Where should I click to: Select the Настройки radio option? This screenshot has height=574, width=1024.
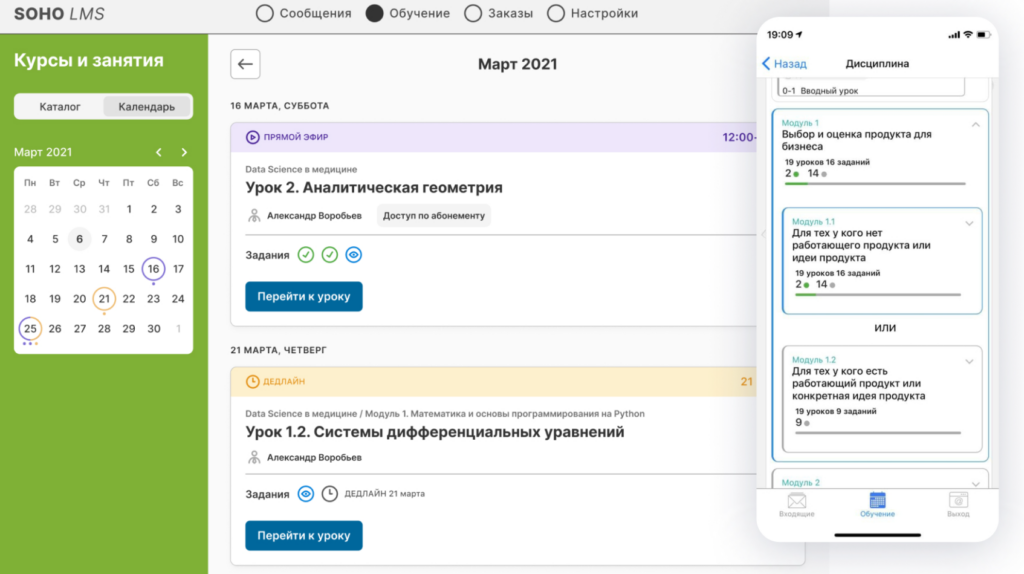pyautogui.click(x=556, y=13)
